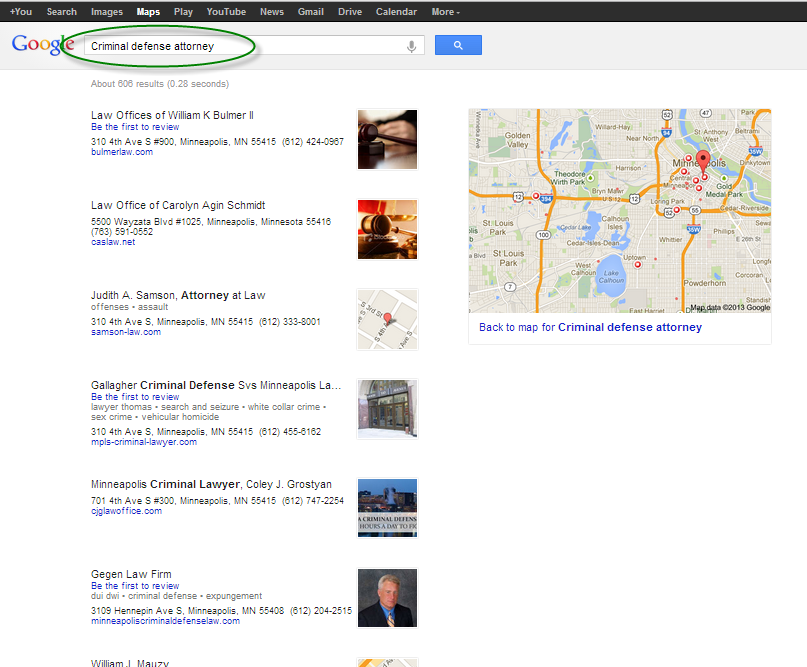Click the Powderhorn label on the map
The image size is (807, 667).
[x=705, y=283]
